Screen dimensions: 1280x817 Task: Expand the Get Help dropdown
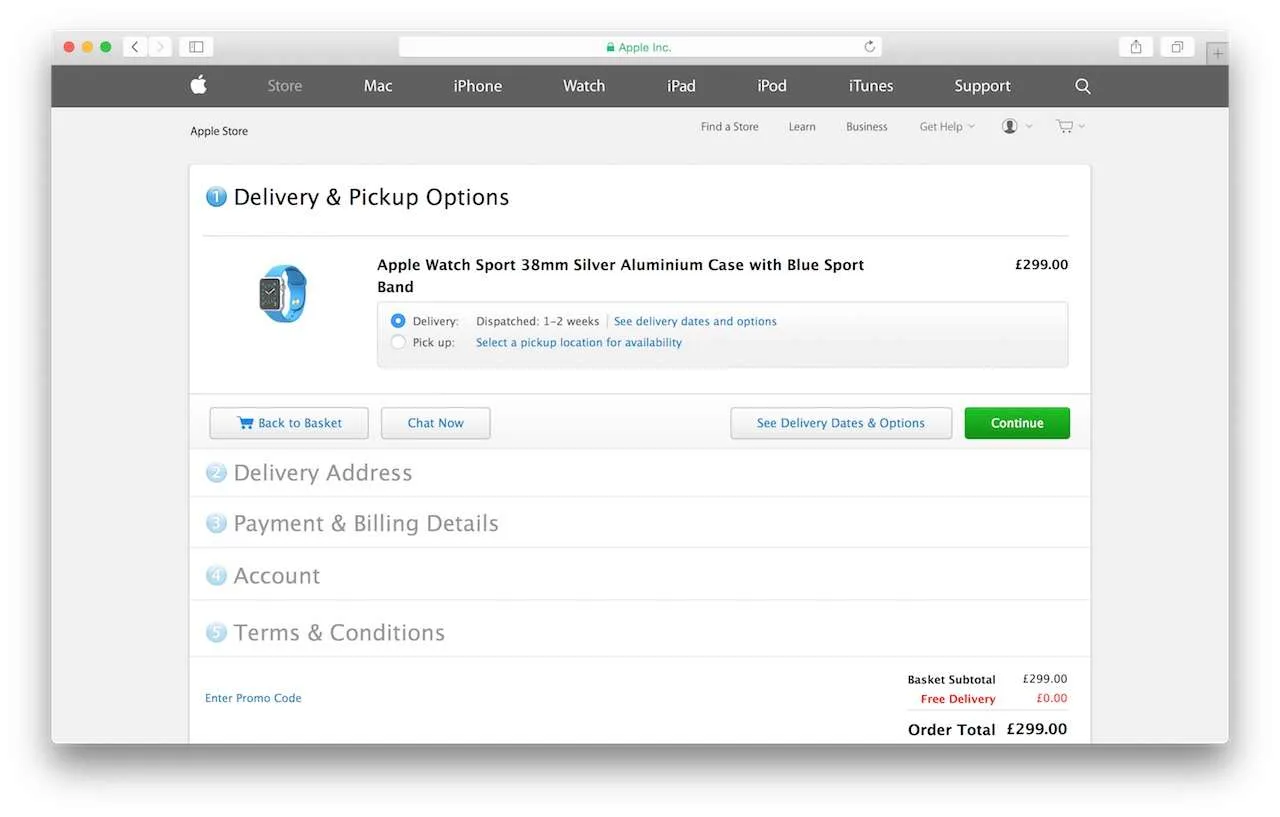946,127
